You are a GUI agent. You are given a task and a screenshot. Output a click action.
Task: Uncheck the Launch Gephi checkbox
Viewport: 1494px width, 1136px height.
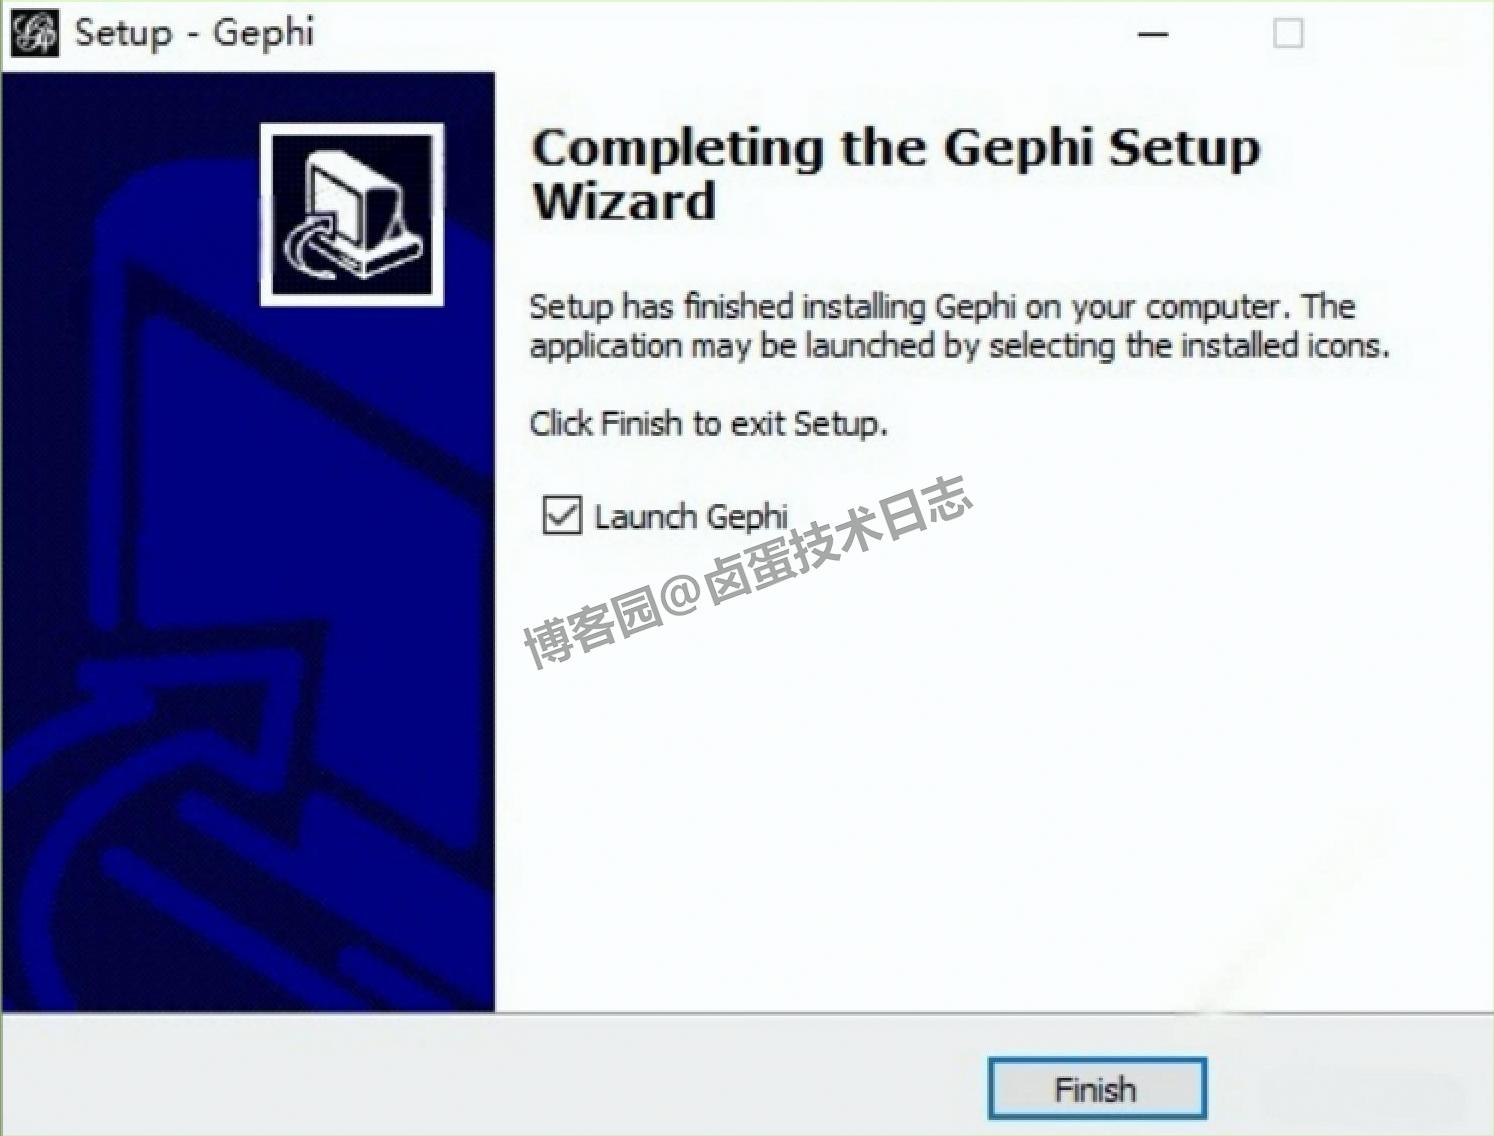click(562, 515)
